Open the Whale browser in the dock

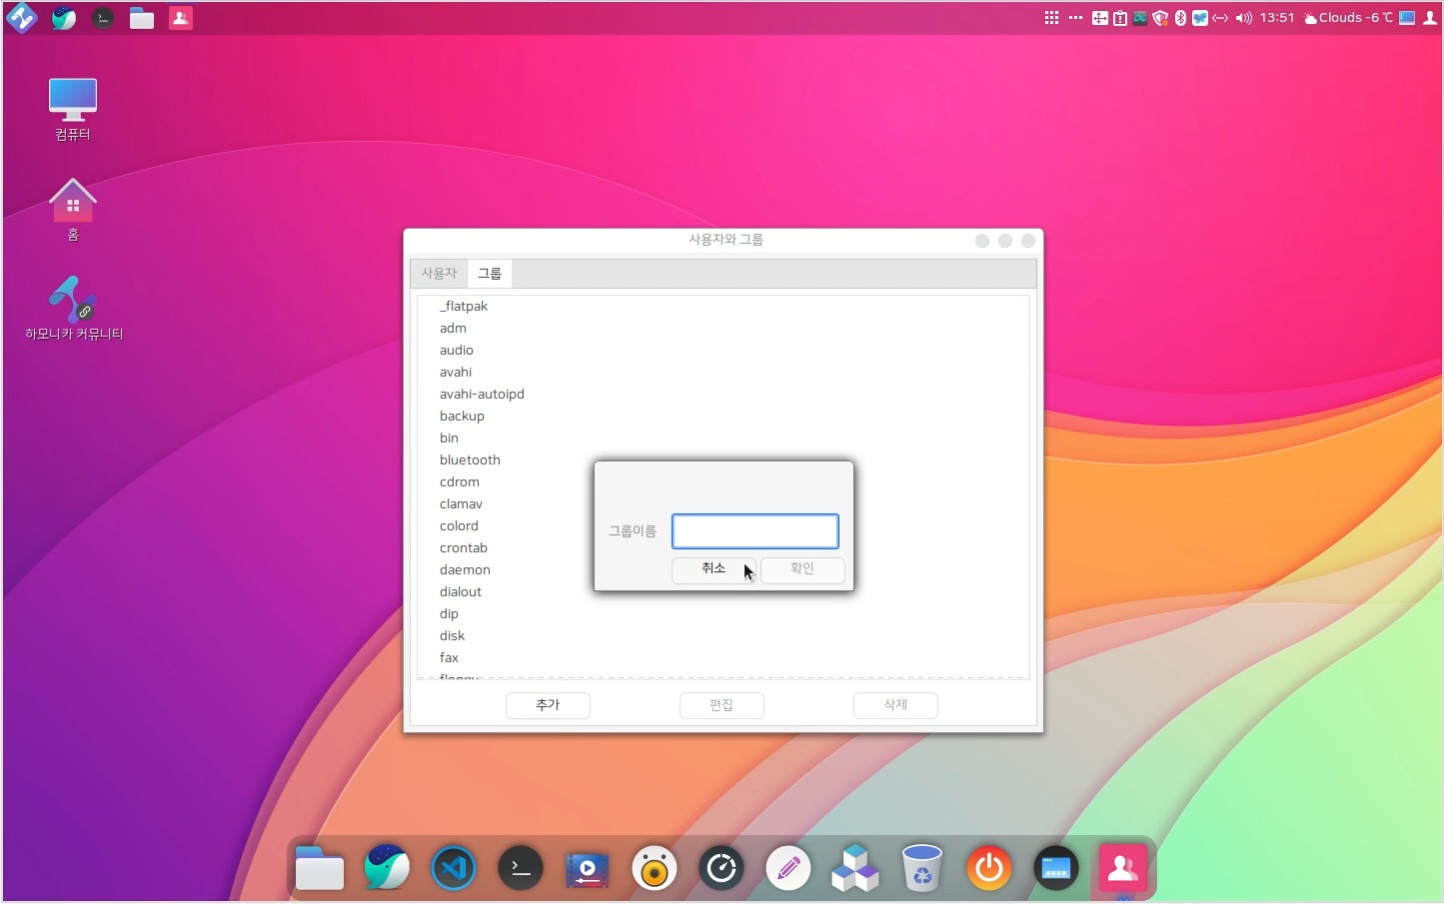click(x=386, y=868)
